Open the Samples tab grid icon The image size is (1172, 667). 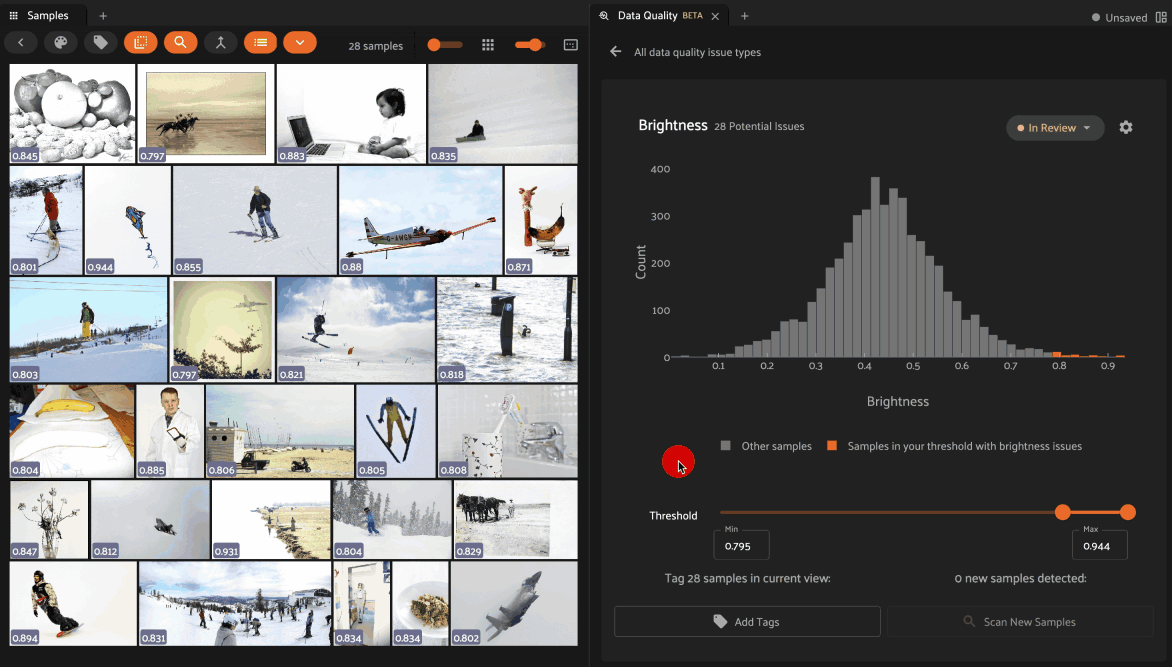pyautogui.click(x=13, y=15)
